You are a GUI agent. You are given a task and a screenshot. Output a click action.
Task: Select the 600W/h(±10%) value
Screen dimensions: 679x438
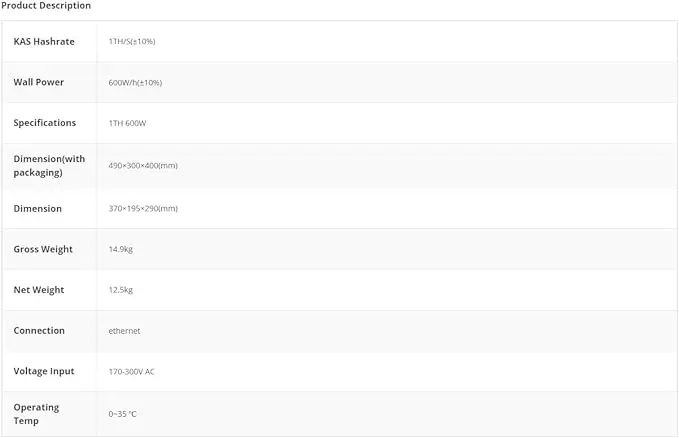coord(135,82)
